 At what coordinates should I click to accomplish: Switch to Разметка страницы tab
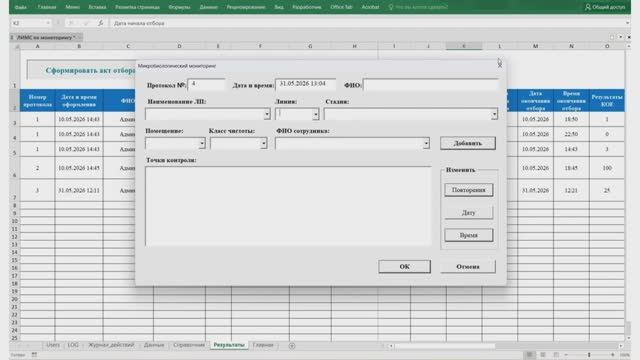pos(137,7)
